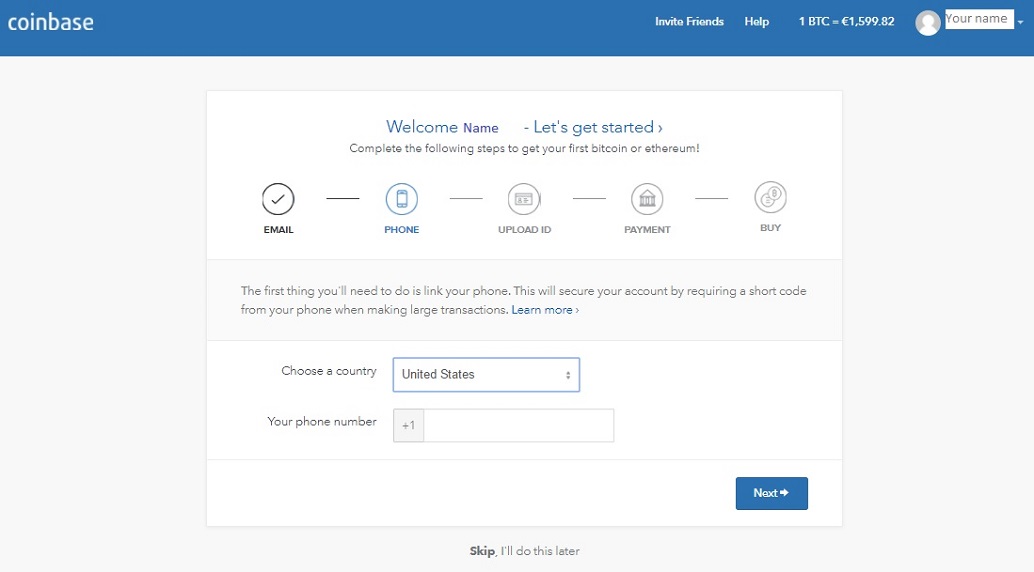Click the Let's get started chevron heading
This screenshot has width=1034, height=572.
593,127
